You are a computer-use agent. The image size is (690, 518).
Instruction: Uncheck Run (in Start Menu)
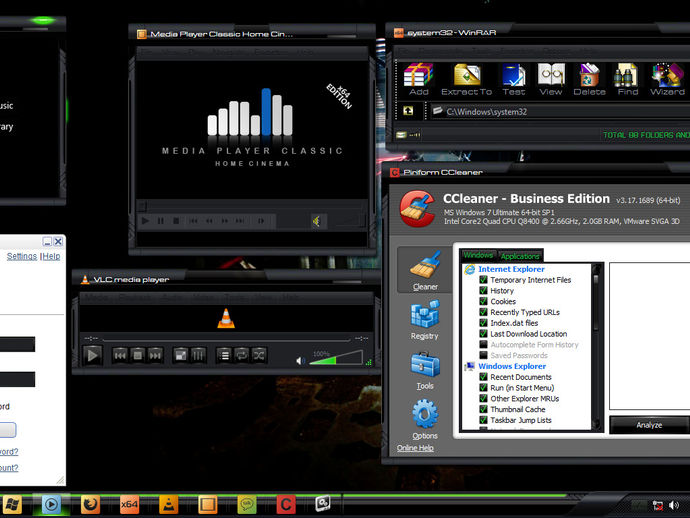pos(483,388)
